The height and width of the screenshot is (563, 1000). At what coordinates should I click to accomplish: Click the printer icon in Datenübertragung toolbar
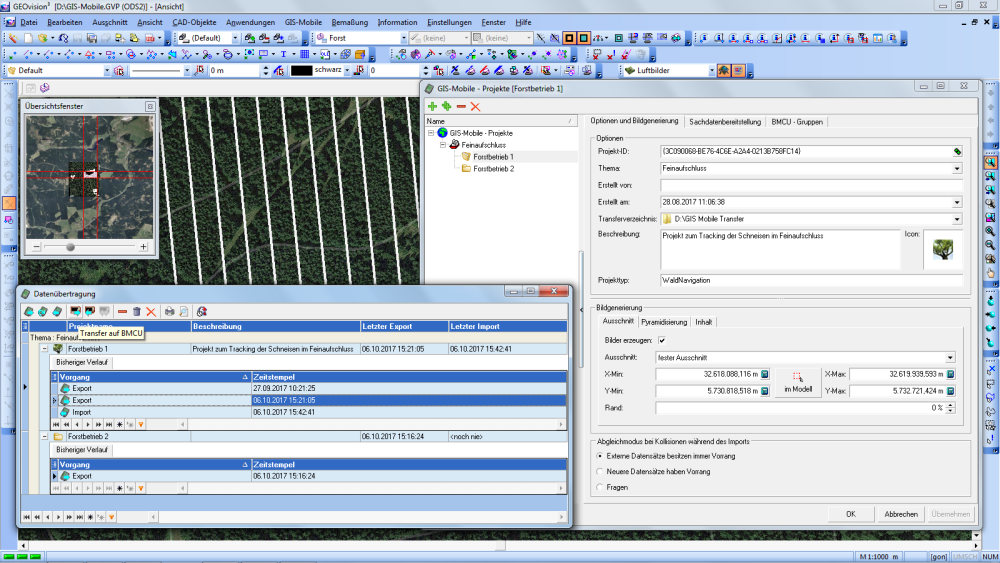[169, 312]
